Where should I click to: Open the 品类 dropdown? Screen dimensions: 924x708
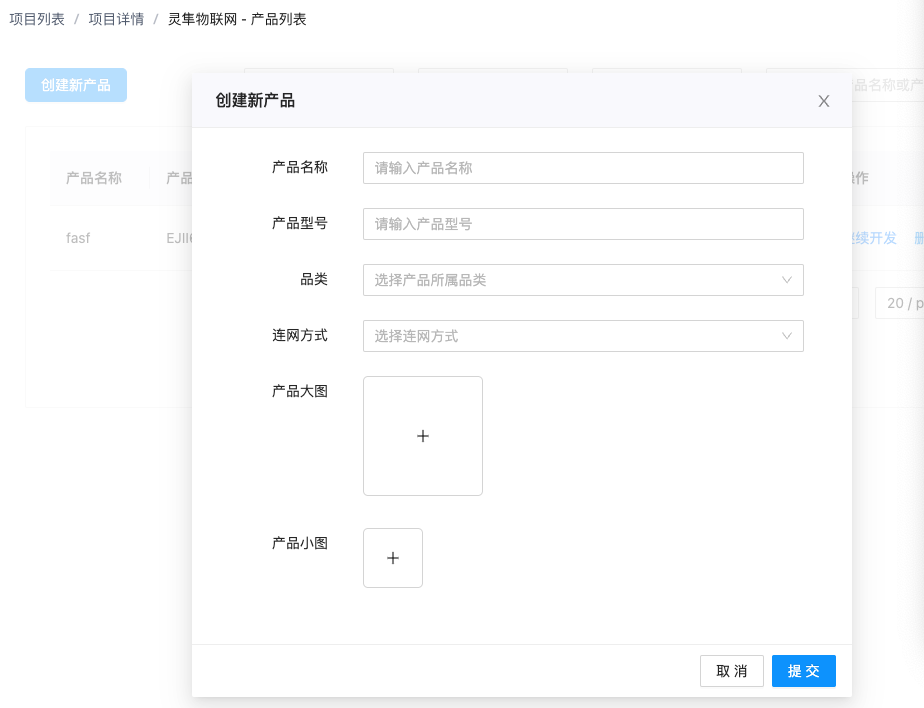pos(583,280)
